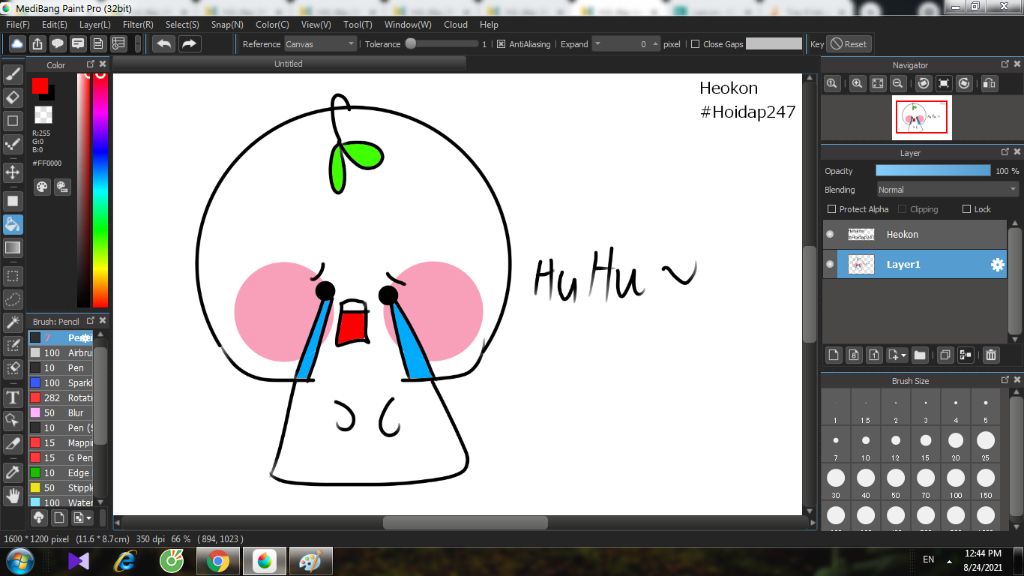Open Google Chrome from taskbar
The width and height of the screenshot is (1024, 576).
217,562
